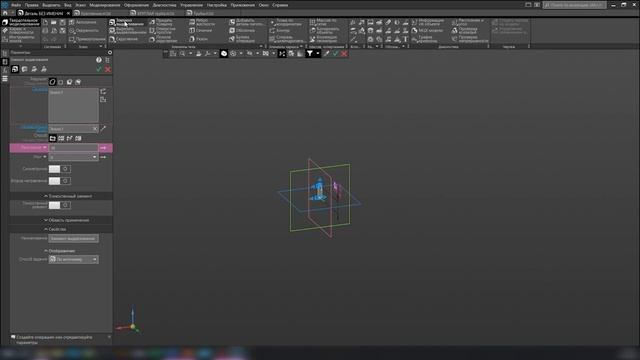The height and width of the screenshot is (360, 640).
Task: Clear the direction object field Эскиз:1
Action: (95, 129)
